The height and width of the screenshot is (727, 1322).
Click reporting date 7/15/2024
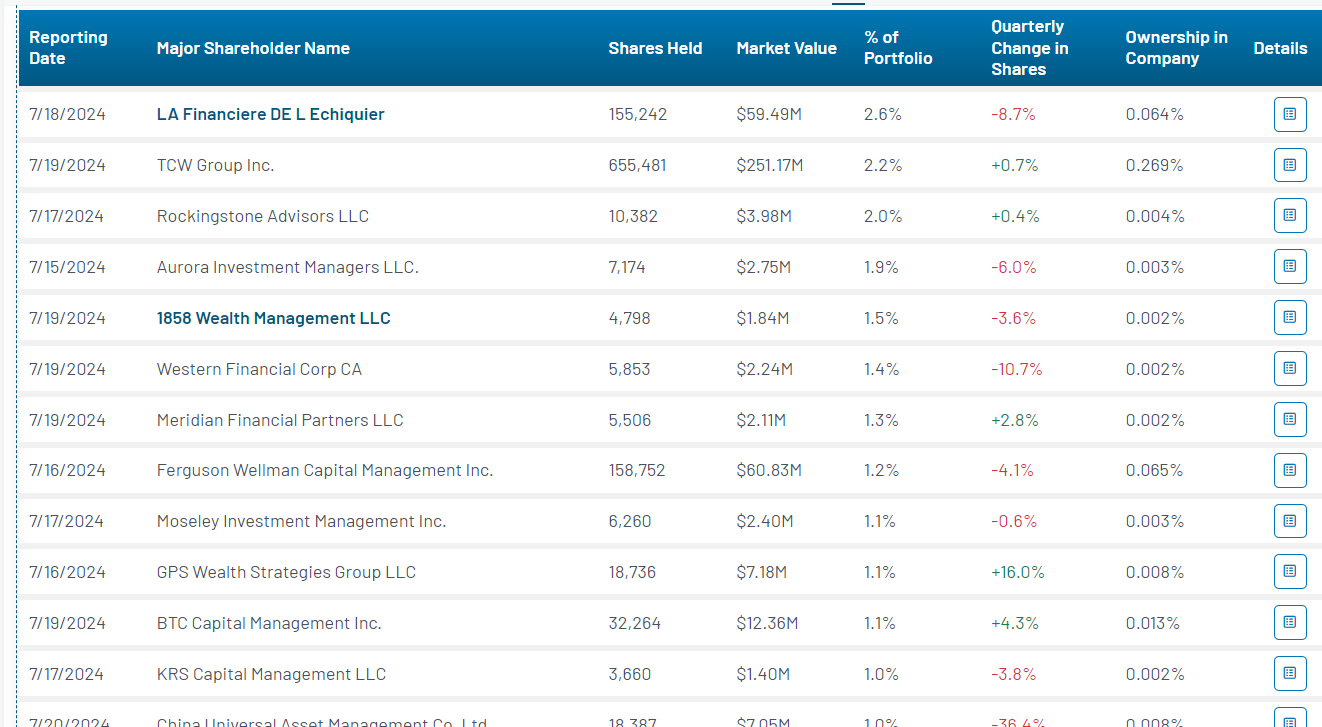(67, 267)
